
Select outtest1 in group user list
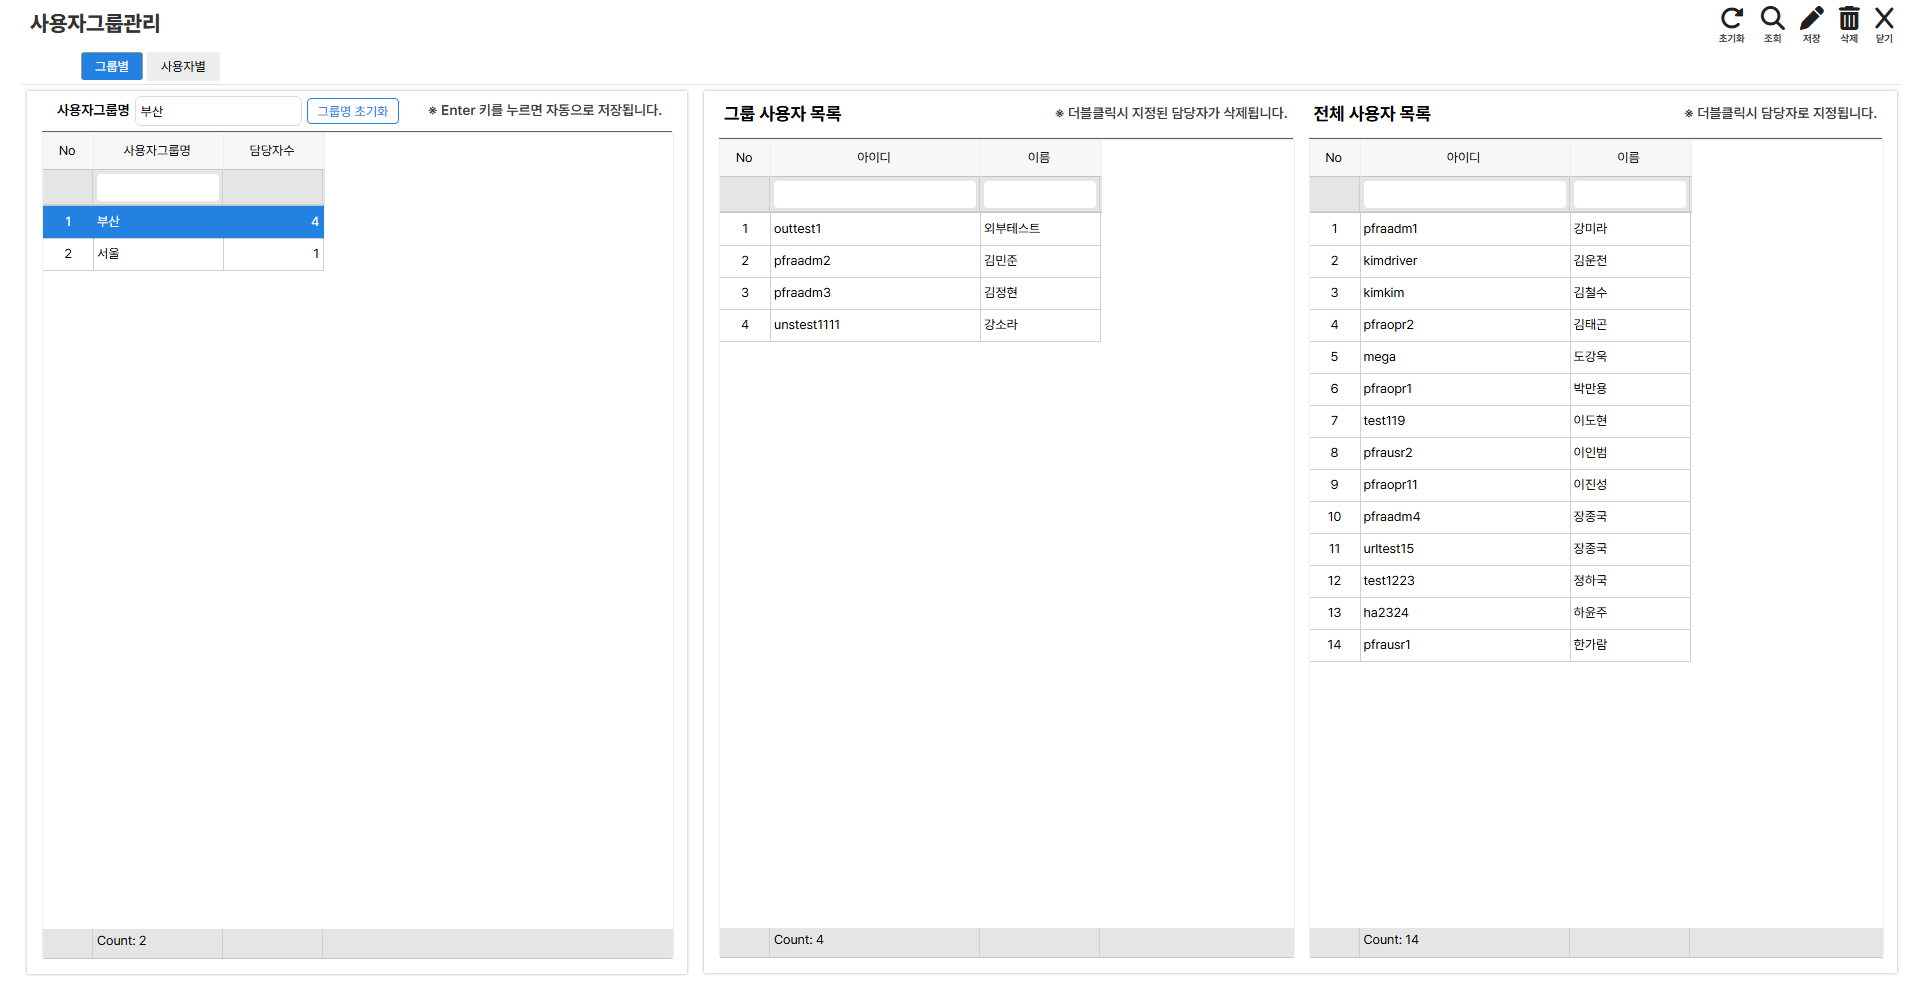pos(910,229)
